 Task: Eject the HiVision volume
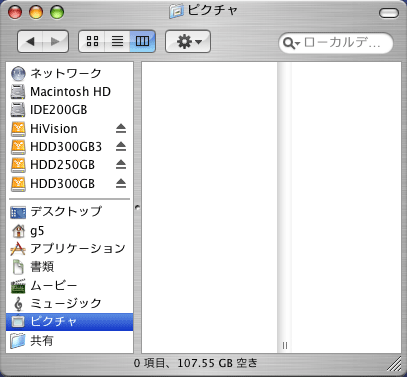[x=121, y=129]
